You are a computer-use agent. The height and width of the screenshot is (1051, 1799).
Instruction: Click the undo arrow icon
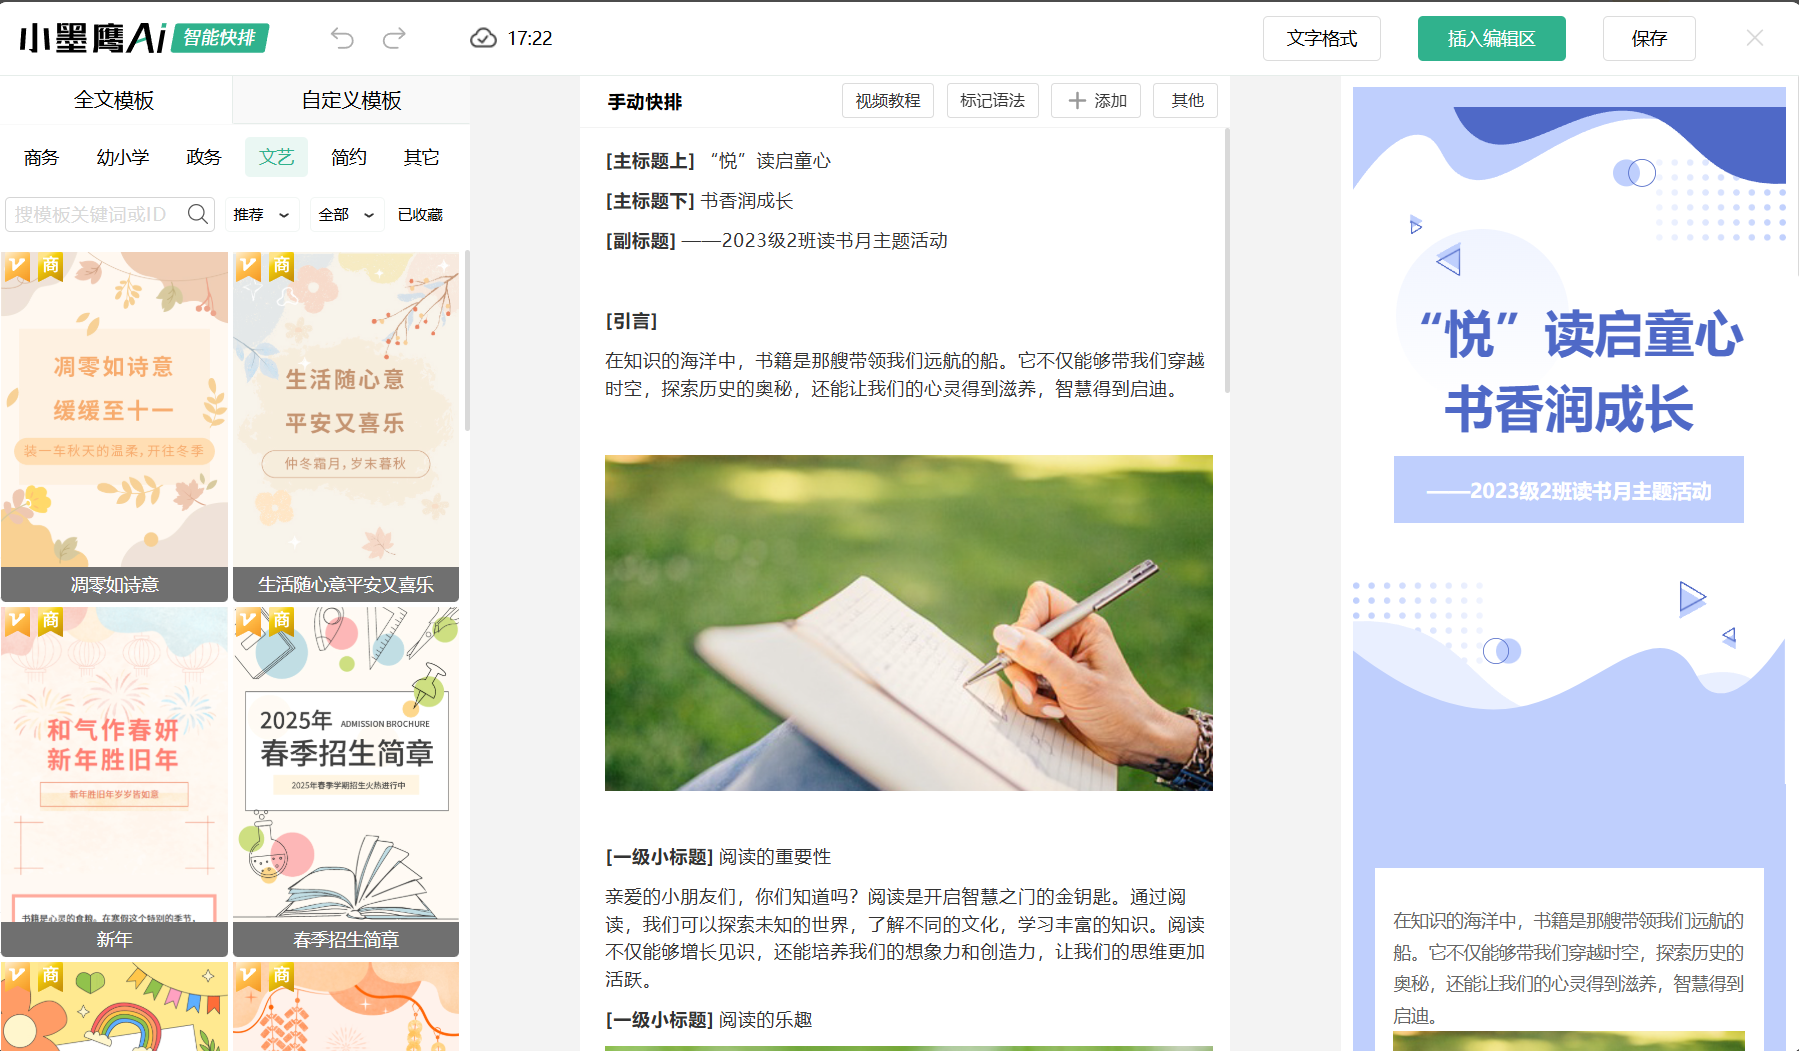[342, 38]
